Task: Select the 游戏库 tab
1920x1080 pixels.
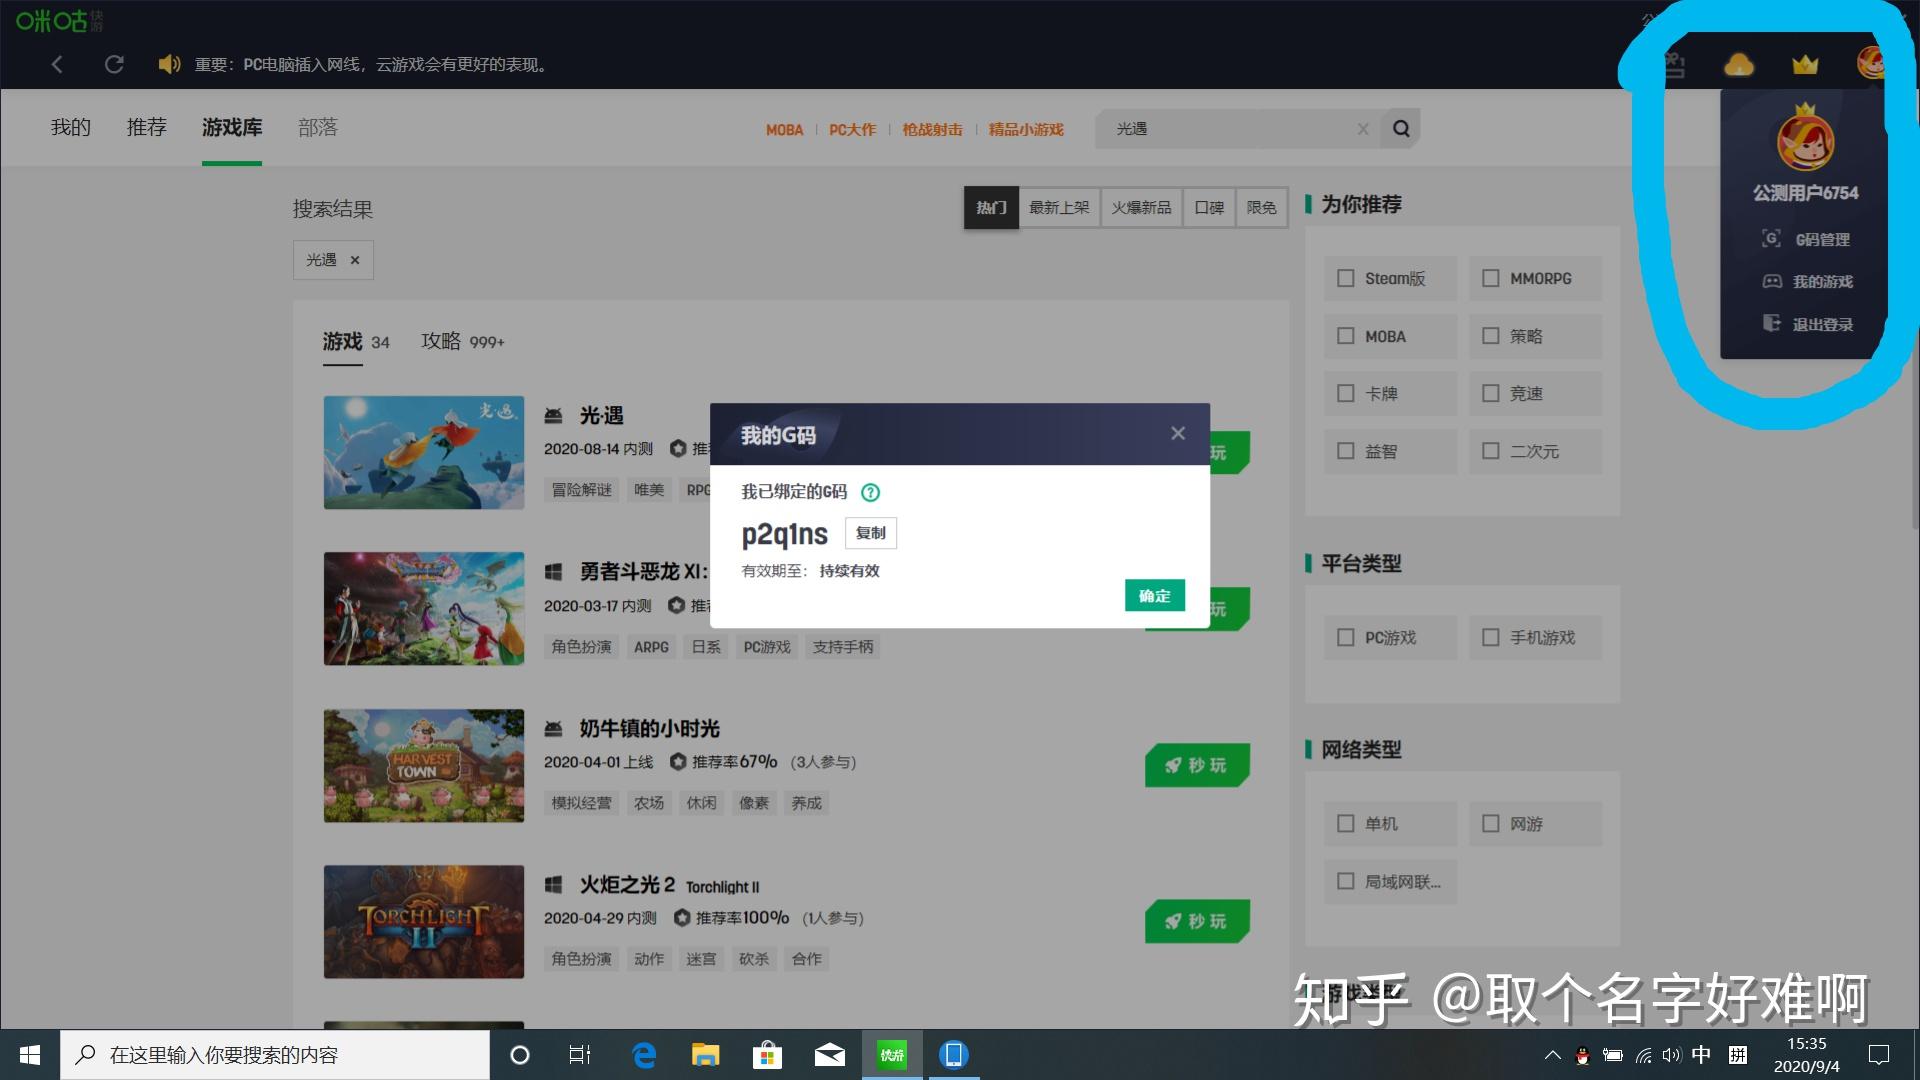Action: point(232,127)
